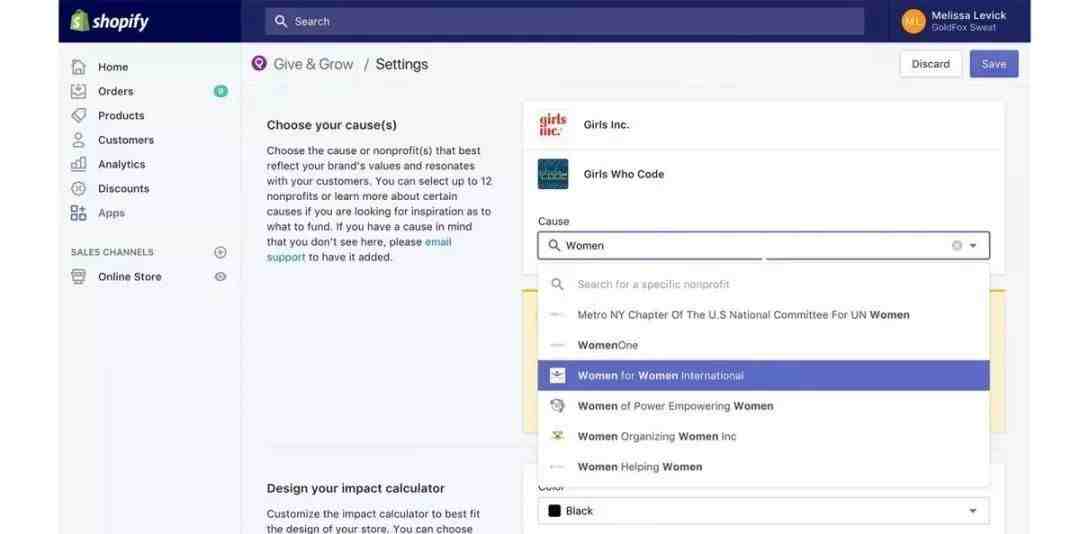
Task: Click the Give & Grow app icon
Action: pyautogui.click(x=259, y=64)
